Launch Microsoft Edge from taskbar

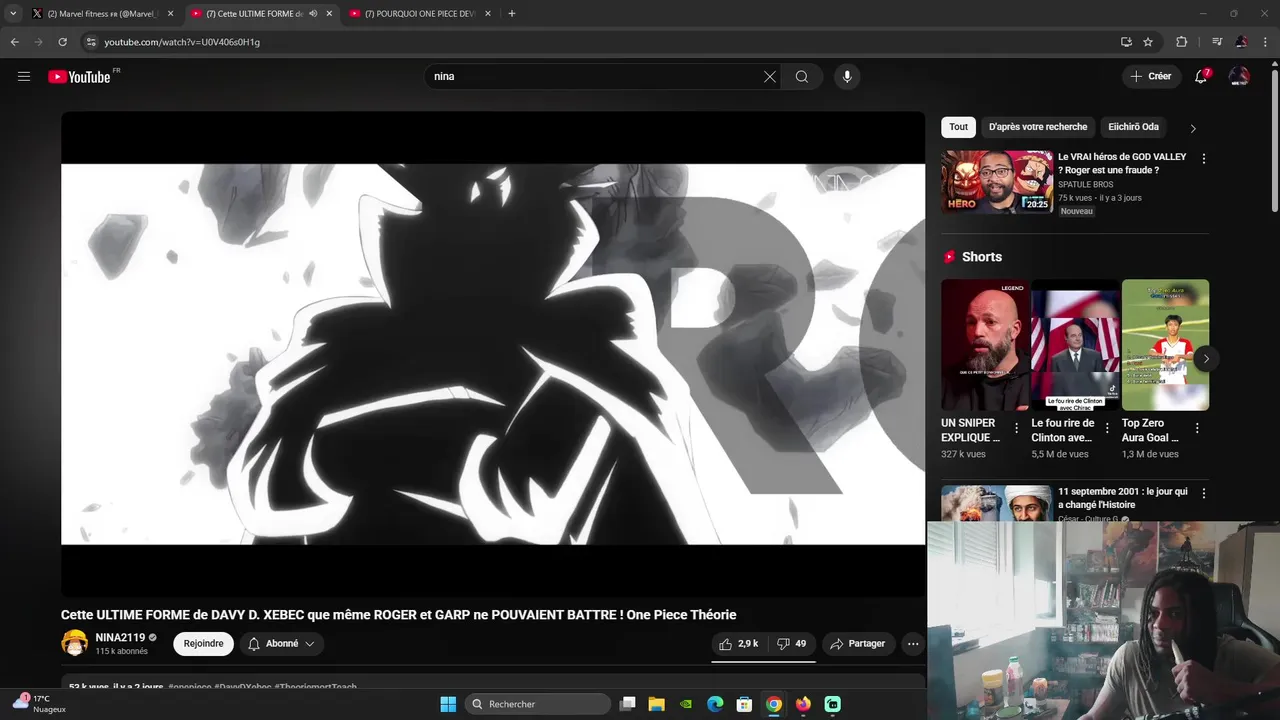715,704
